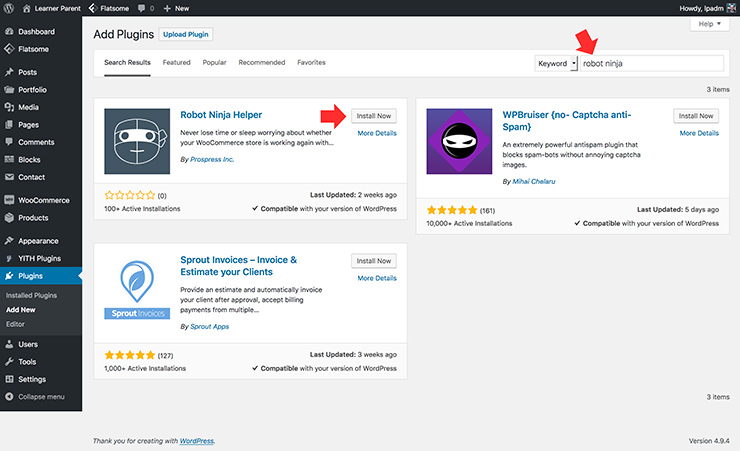The image size is (740, 451).
Task: Click the Flatsome diamond icon in sidebar
Action: tap(9, 49)
